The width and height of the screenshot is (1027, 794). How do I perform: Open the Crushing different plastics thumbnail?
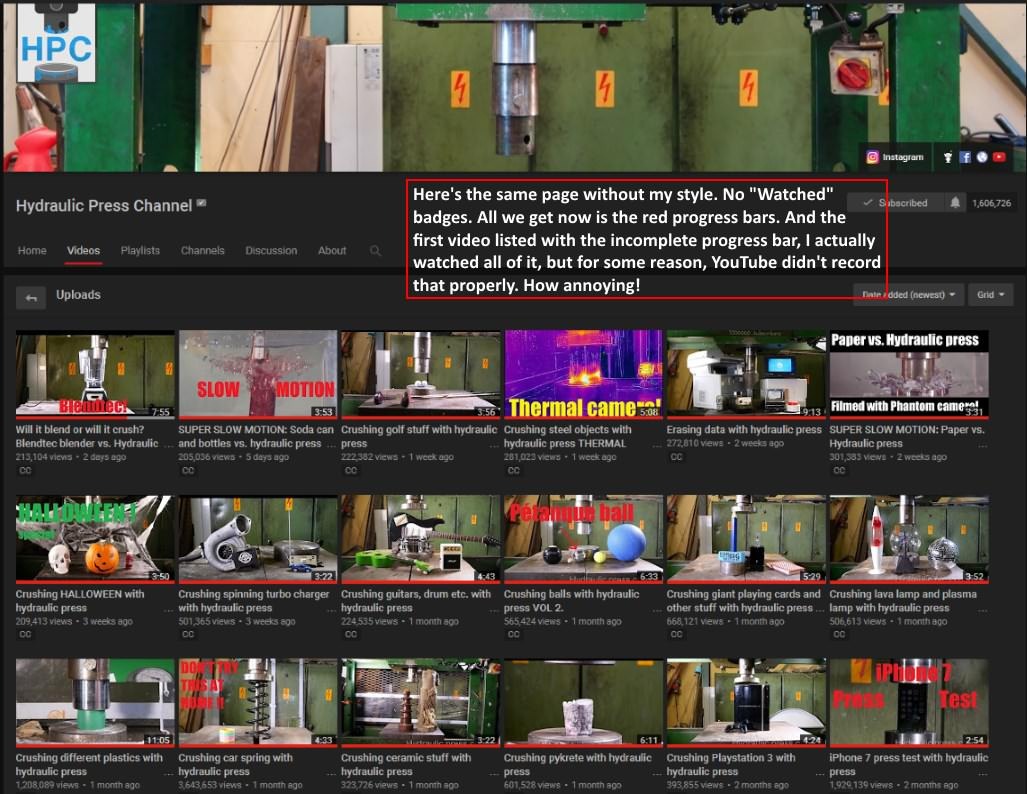(x=95, y=702)
